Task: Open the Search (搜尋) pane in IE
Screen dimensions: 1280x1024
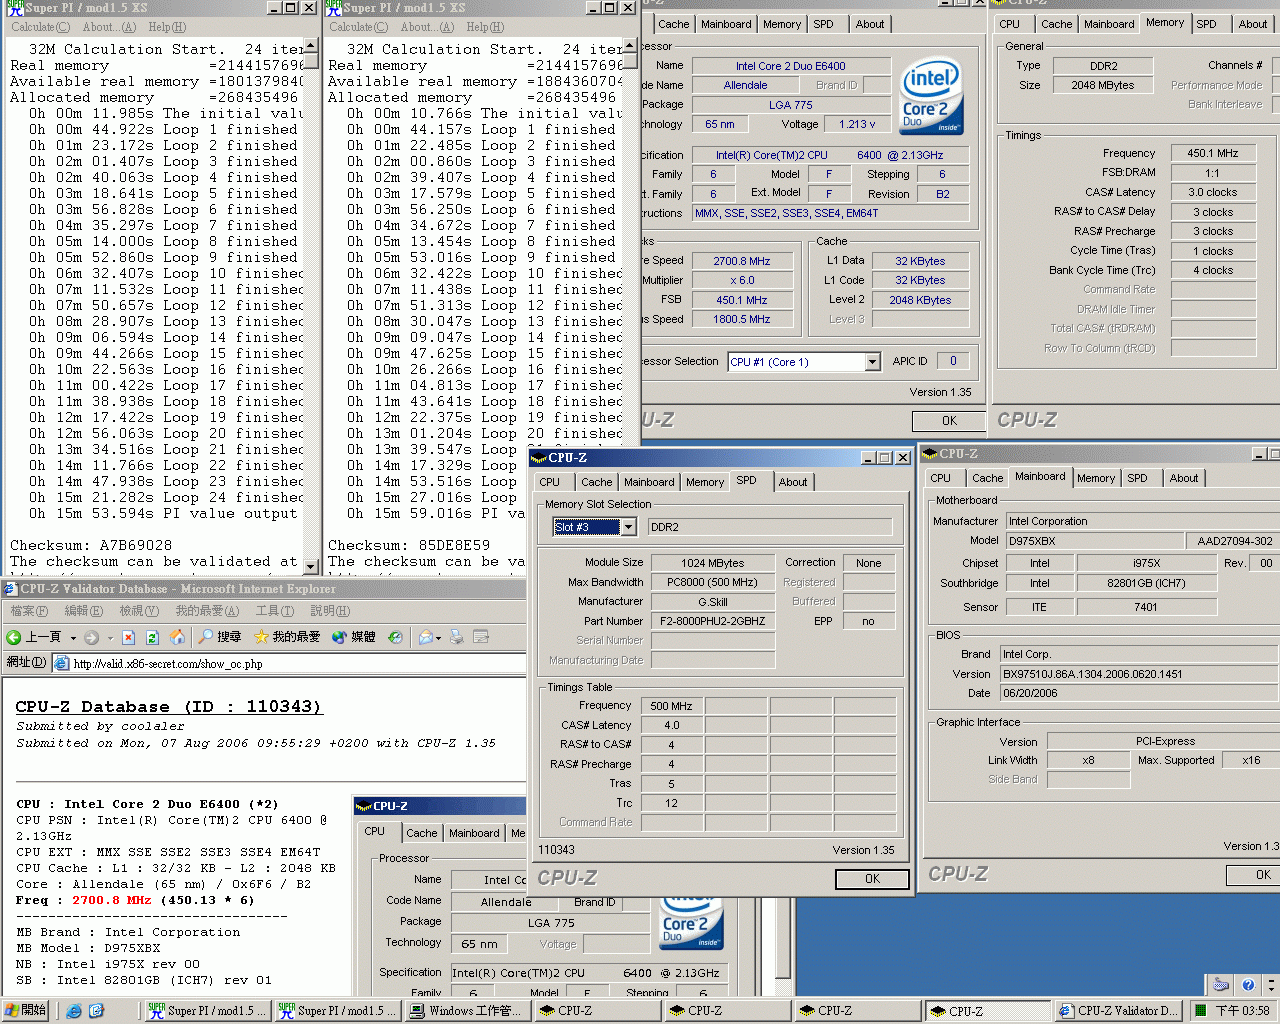Action: coord(219,637)
